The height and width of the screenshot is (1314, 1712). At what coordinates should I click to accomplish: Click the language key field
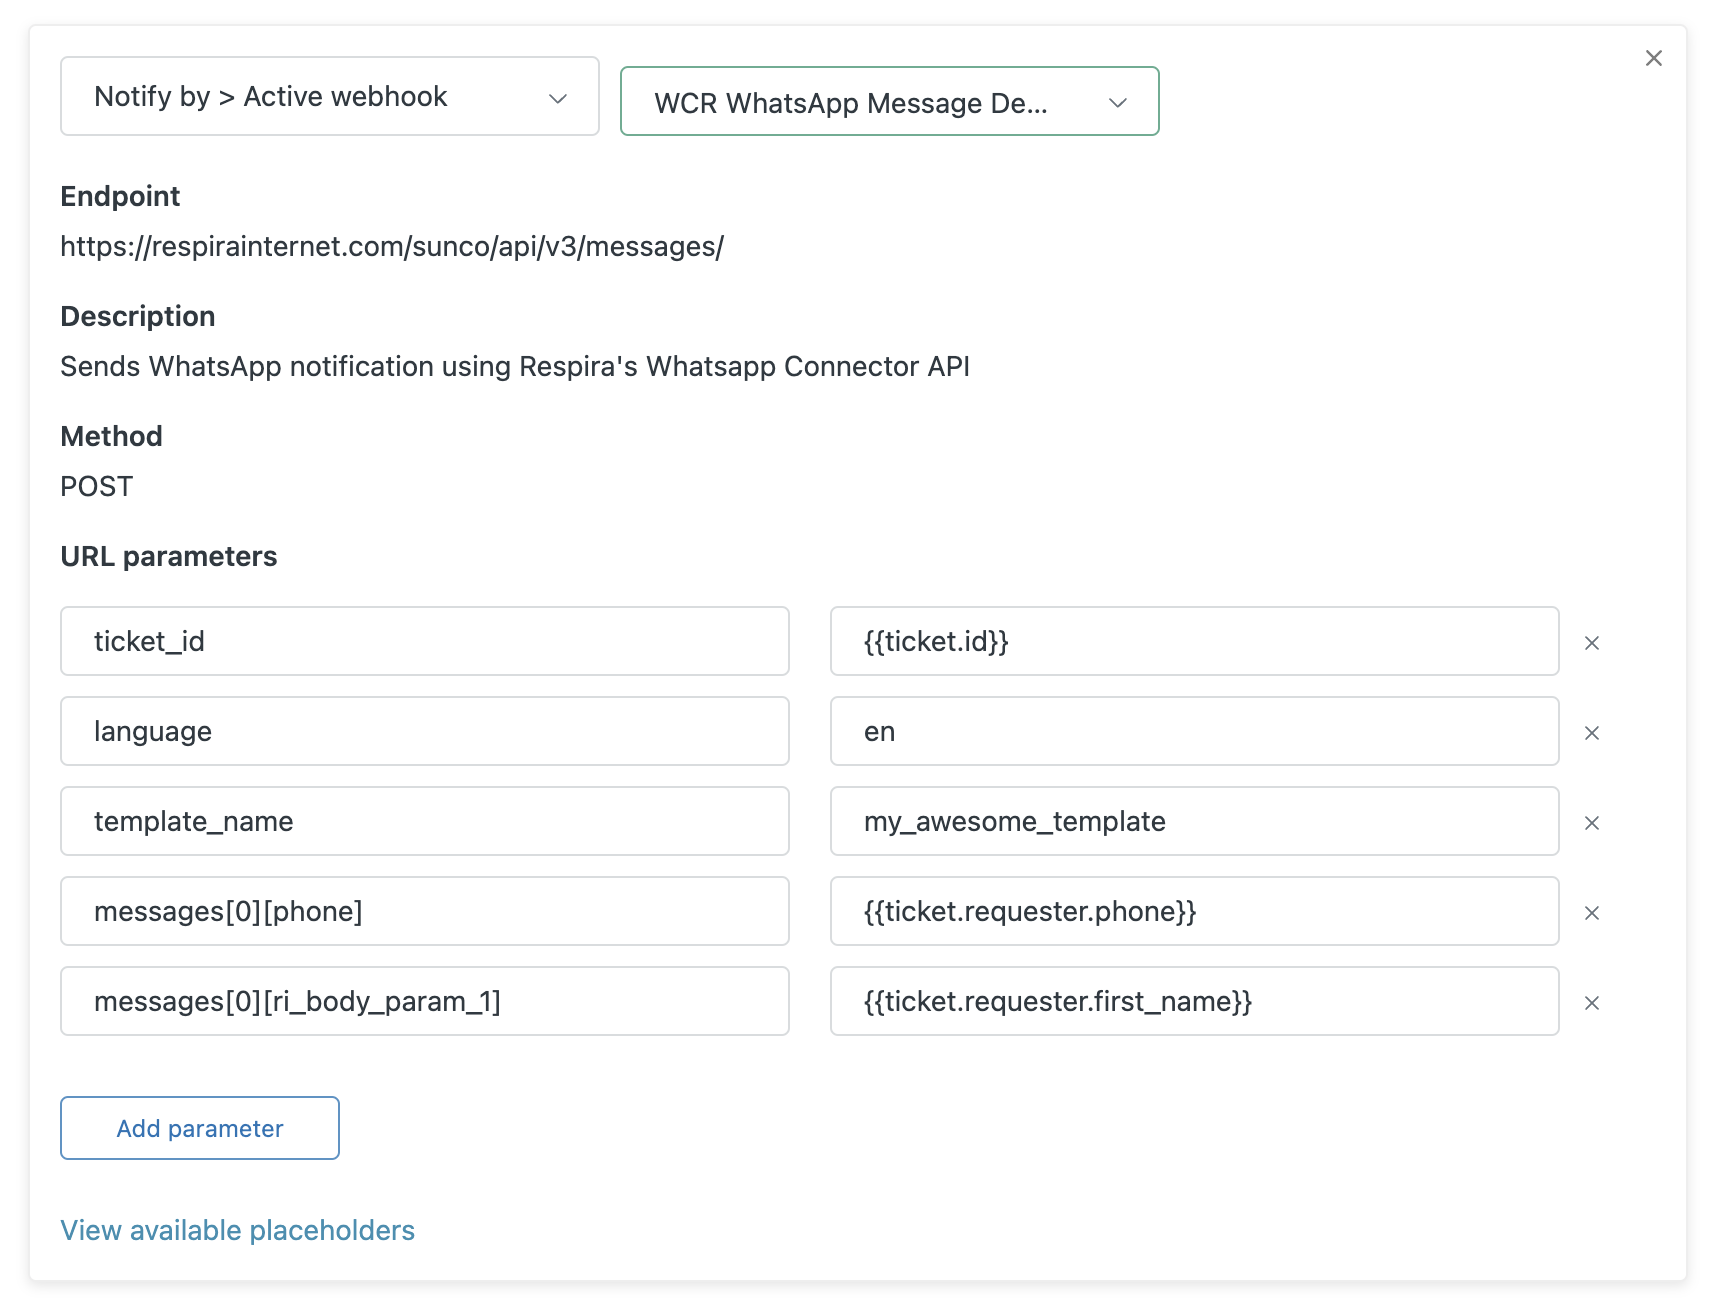424,731
